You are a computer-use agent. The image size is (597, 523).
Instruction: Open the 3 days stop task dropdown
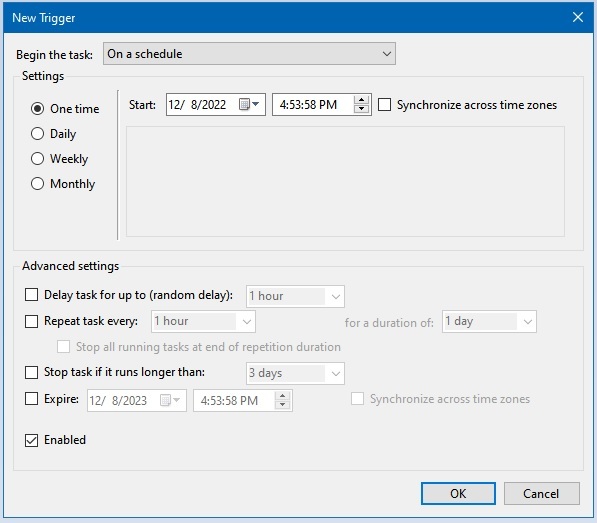point(295,373)
